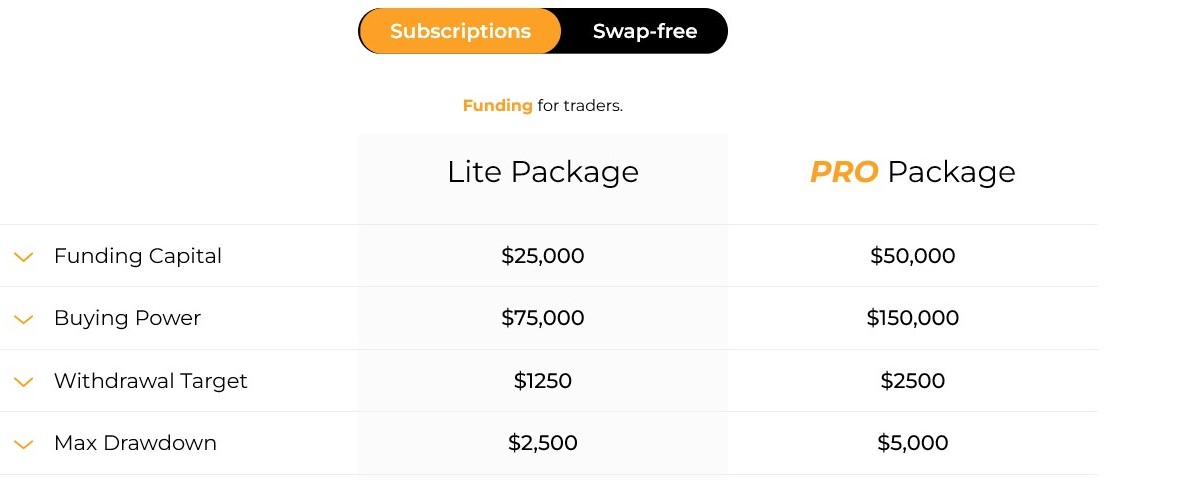
Task: Expand the Buying Power chevron
Action: pos(24,319)
